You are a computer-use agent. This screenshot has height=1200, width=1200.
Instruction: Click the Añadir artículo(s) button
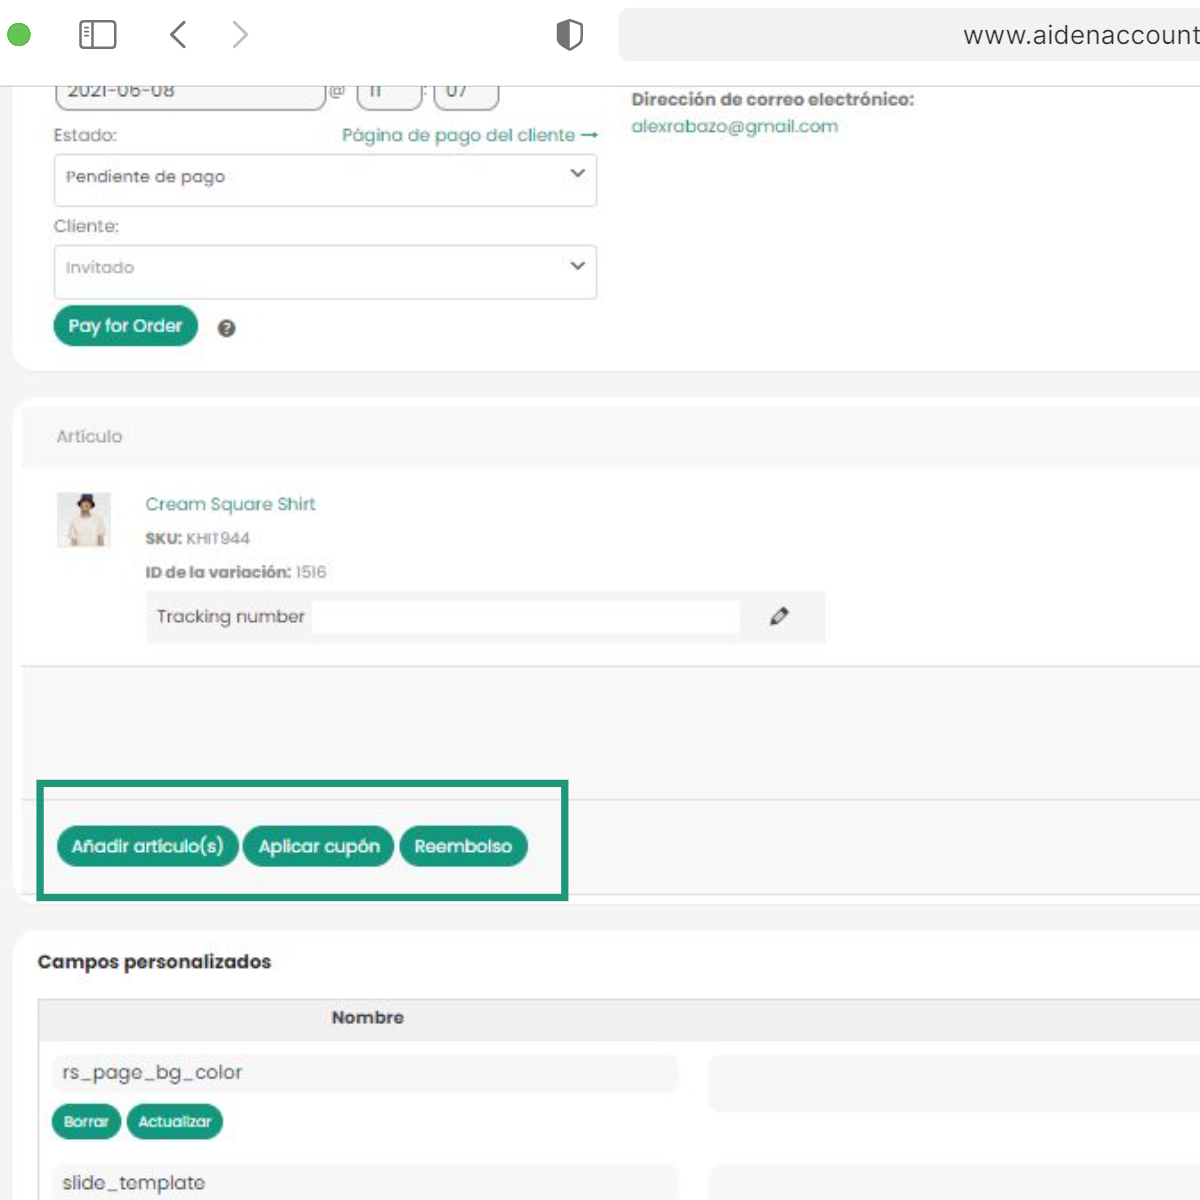tap(147, 846)
